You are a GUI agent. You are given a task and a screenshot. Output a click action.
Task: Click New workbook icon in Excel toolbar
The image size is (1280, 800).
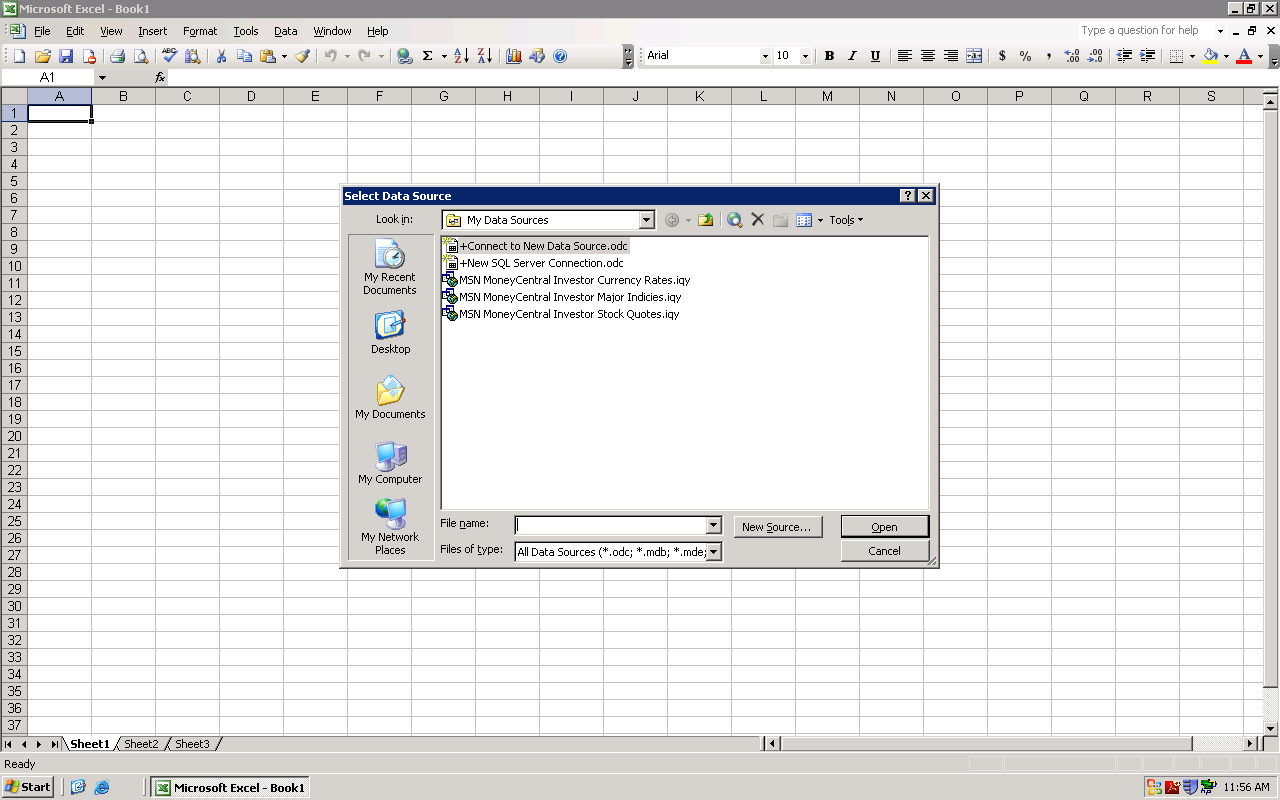click(19, 56)
